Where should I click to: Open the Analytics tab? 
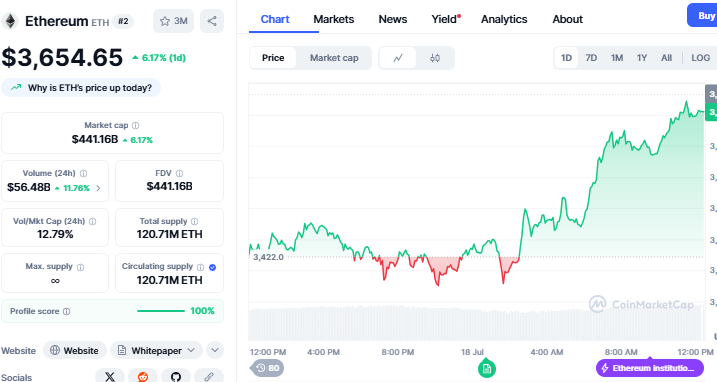click(x=504, y=19)
